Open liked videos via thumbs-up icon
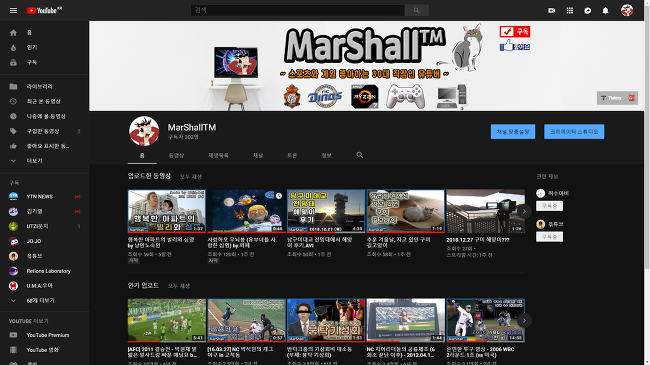This screenshot has height=365, width=650. 13,146
